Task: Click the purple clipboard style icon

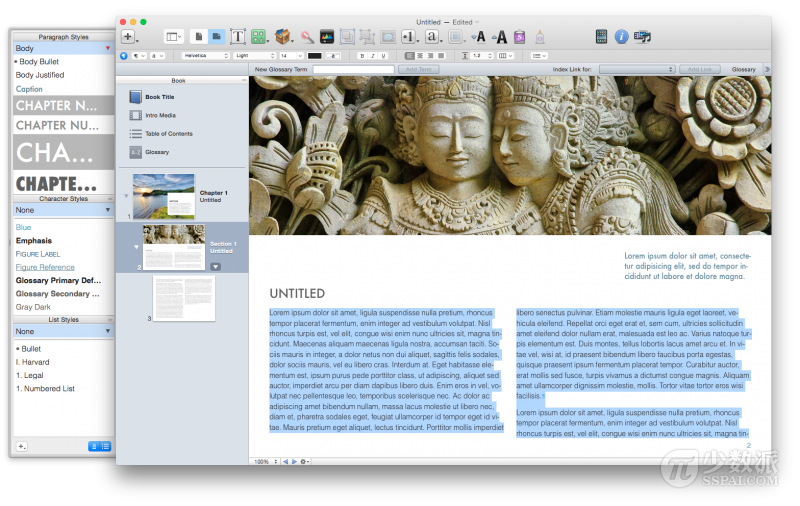Action: tap(519, 37)
